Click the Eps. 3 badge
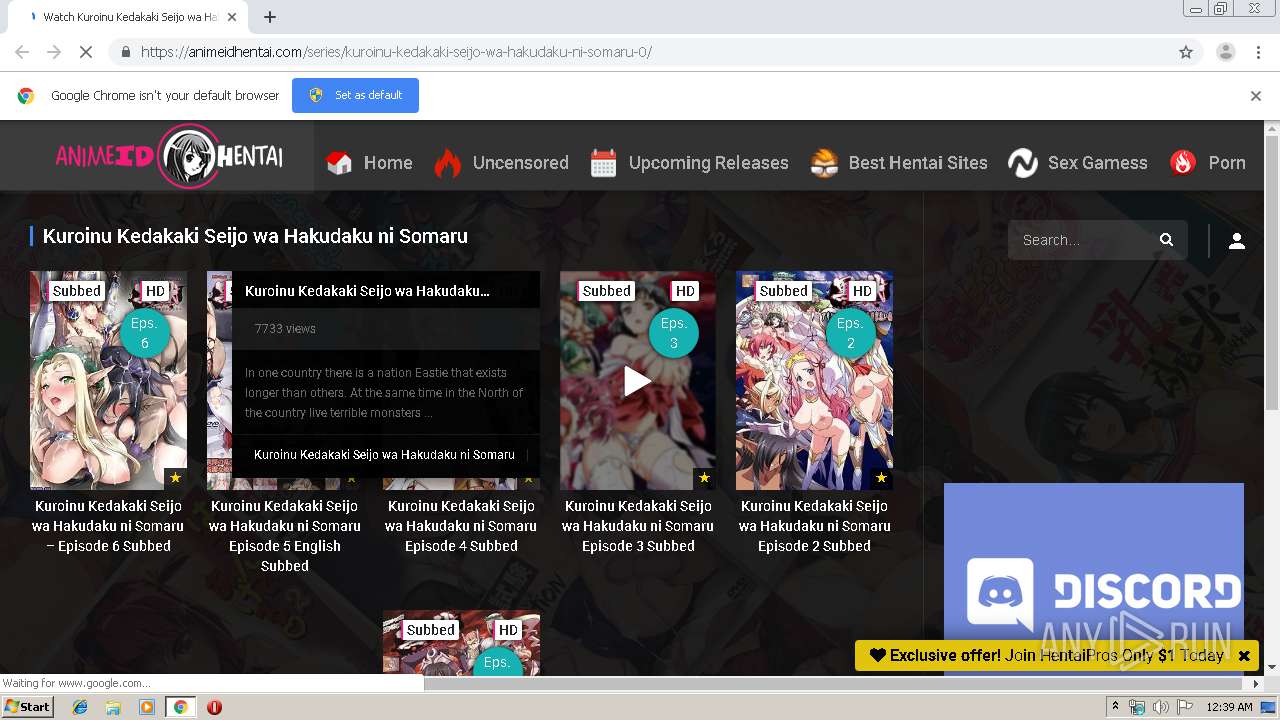This screenshot has width=1280, height=720. (674, 333)
